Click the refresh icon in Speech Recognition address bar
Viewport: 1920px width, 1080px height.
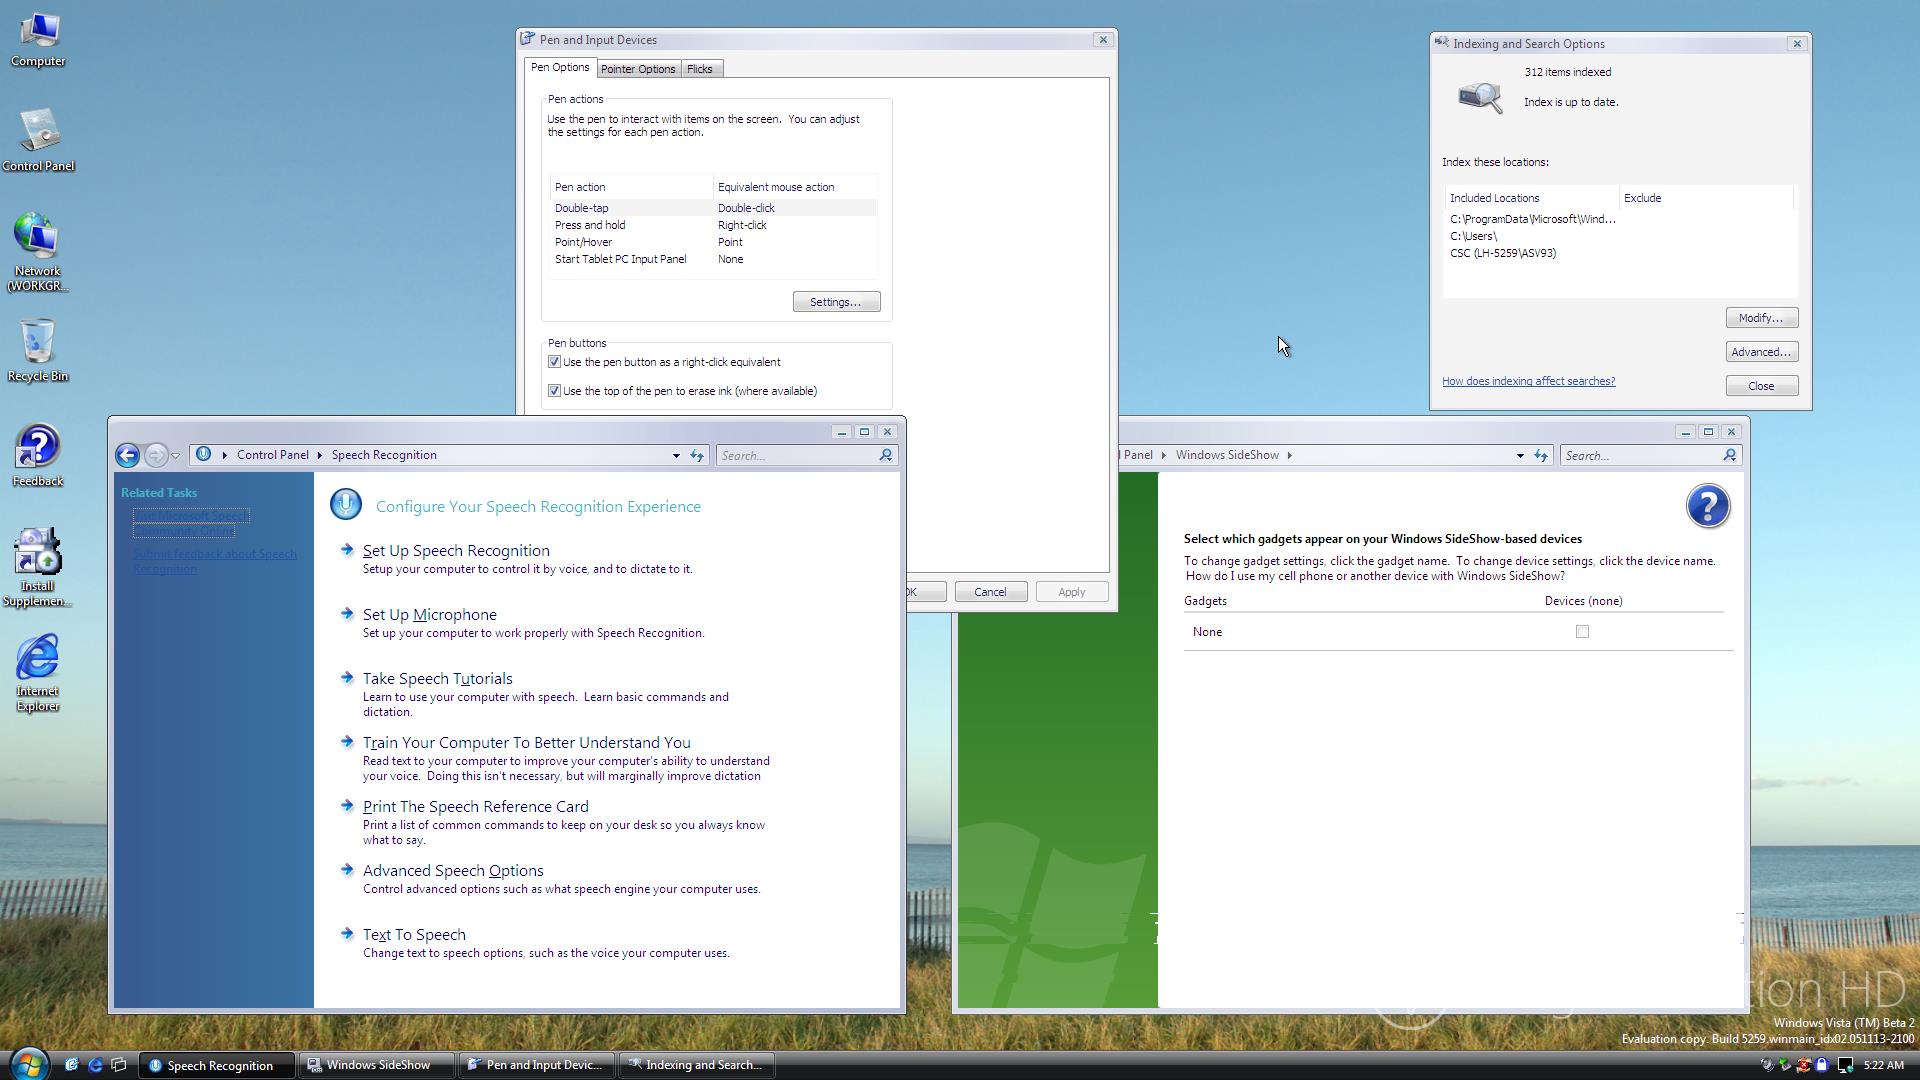point(697,456)
